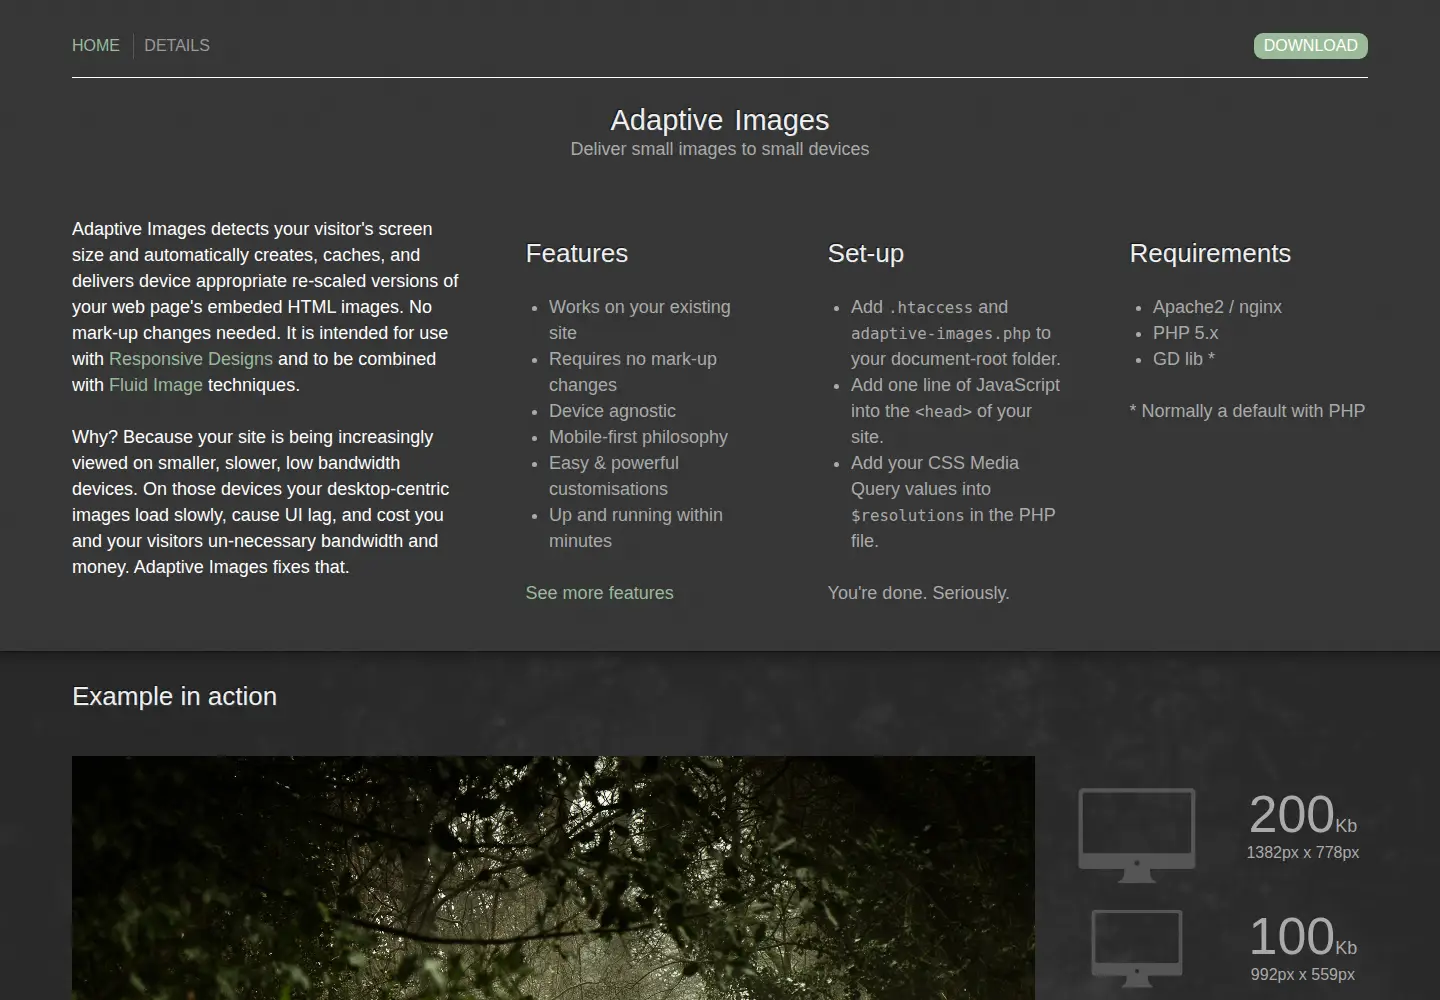Select the smaller monitor icon beside 100Kb
1440x1000 pixels.
pos(1137,948)
